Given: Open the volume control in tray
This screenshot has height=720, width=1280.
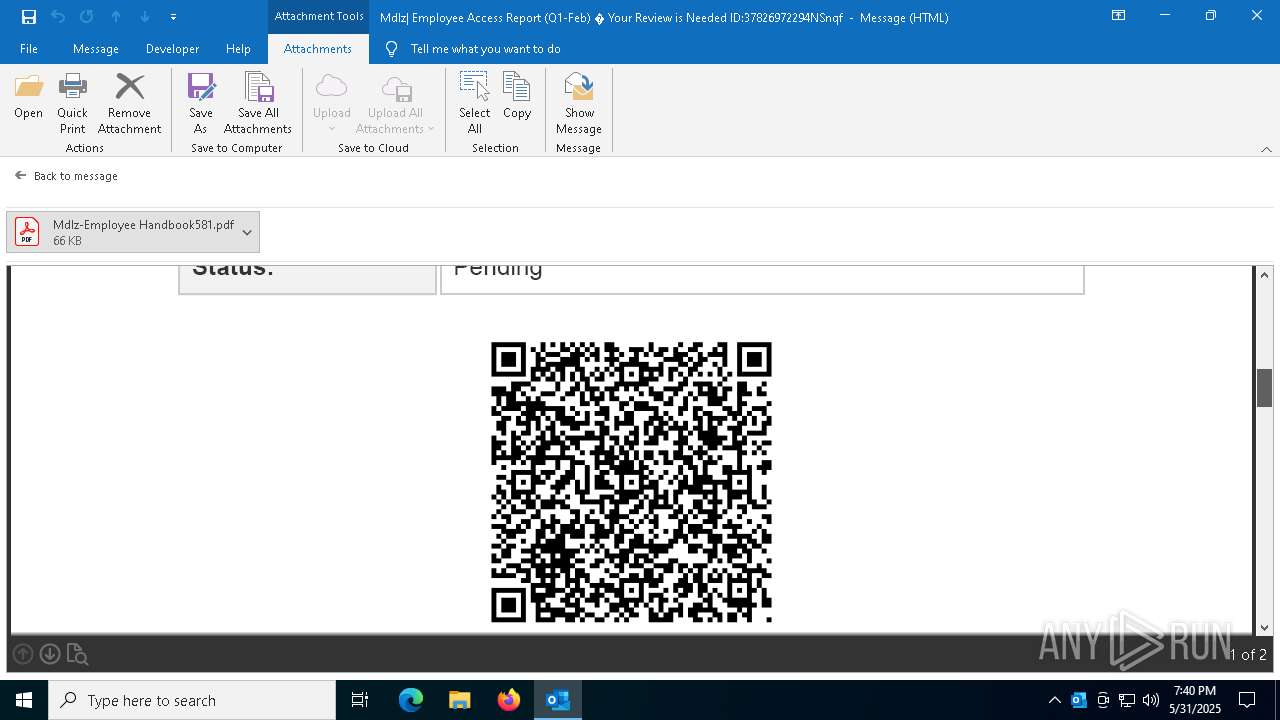Looking at the screenshot, I should pos(1151,700).
